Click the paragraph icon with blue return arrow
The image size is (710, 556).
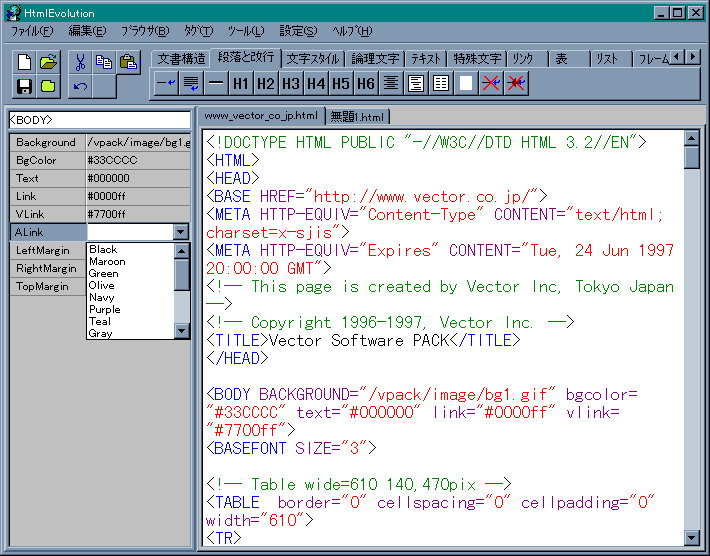tap(191, 83)
